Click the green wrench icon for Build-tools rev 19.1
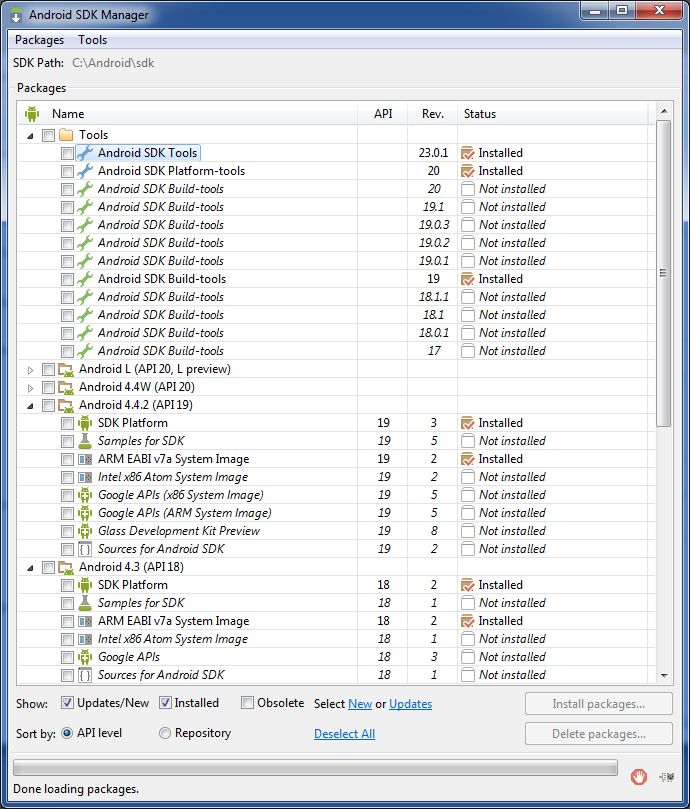690x809 pixels. (x=85, y=207)
